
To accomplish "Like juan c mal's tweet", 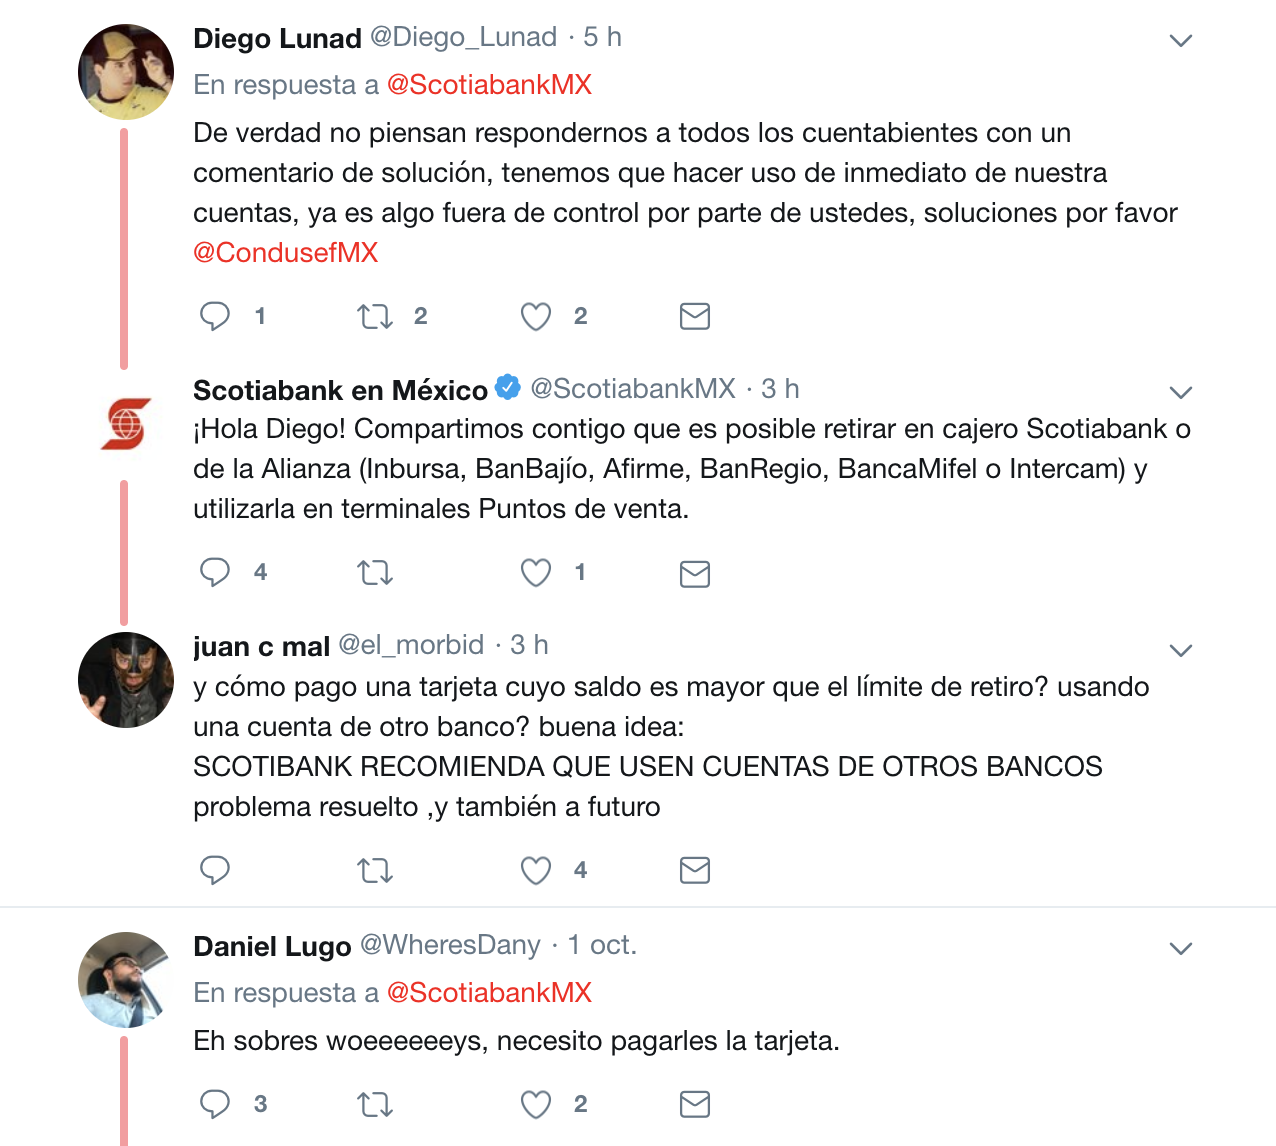I will click(x=535, y=870).
